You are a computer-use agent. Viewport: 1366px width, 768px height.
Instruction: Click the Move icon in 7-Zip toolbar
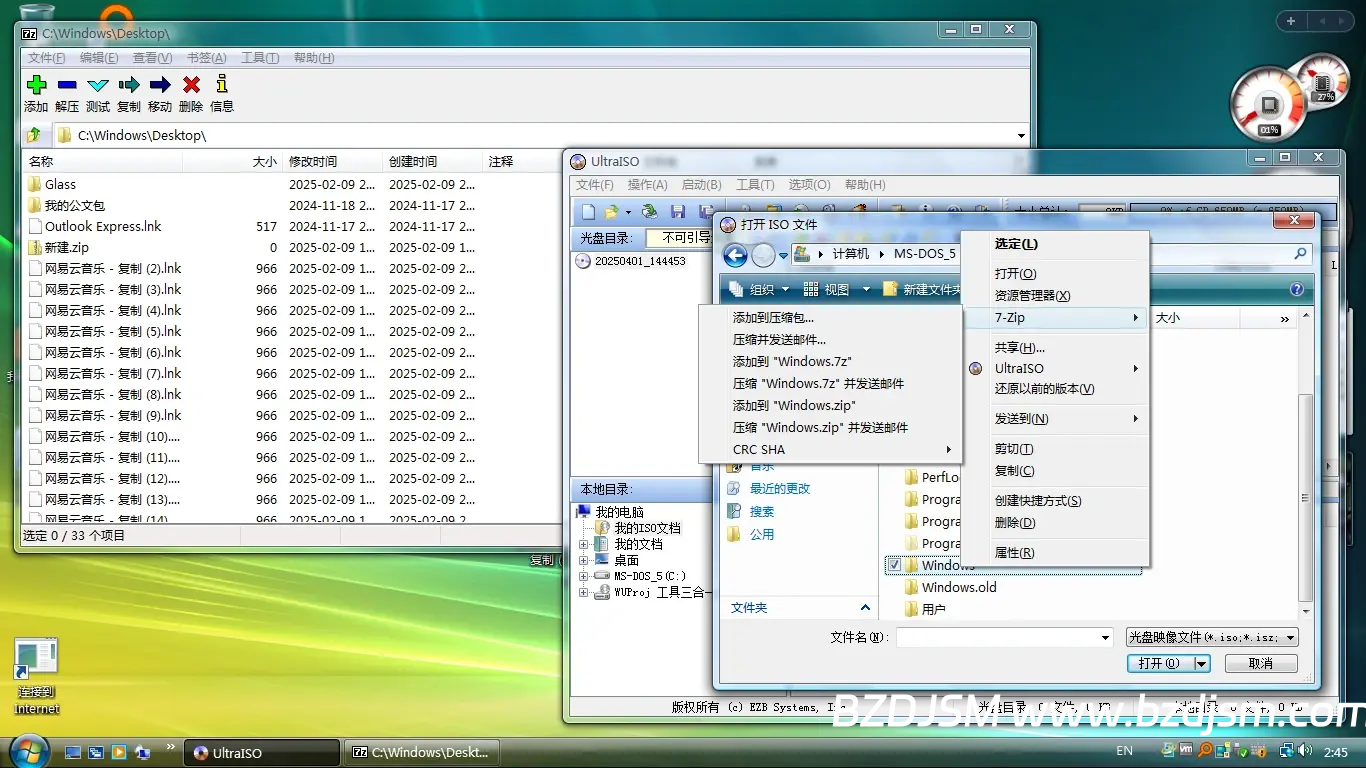coord(160,85)
